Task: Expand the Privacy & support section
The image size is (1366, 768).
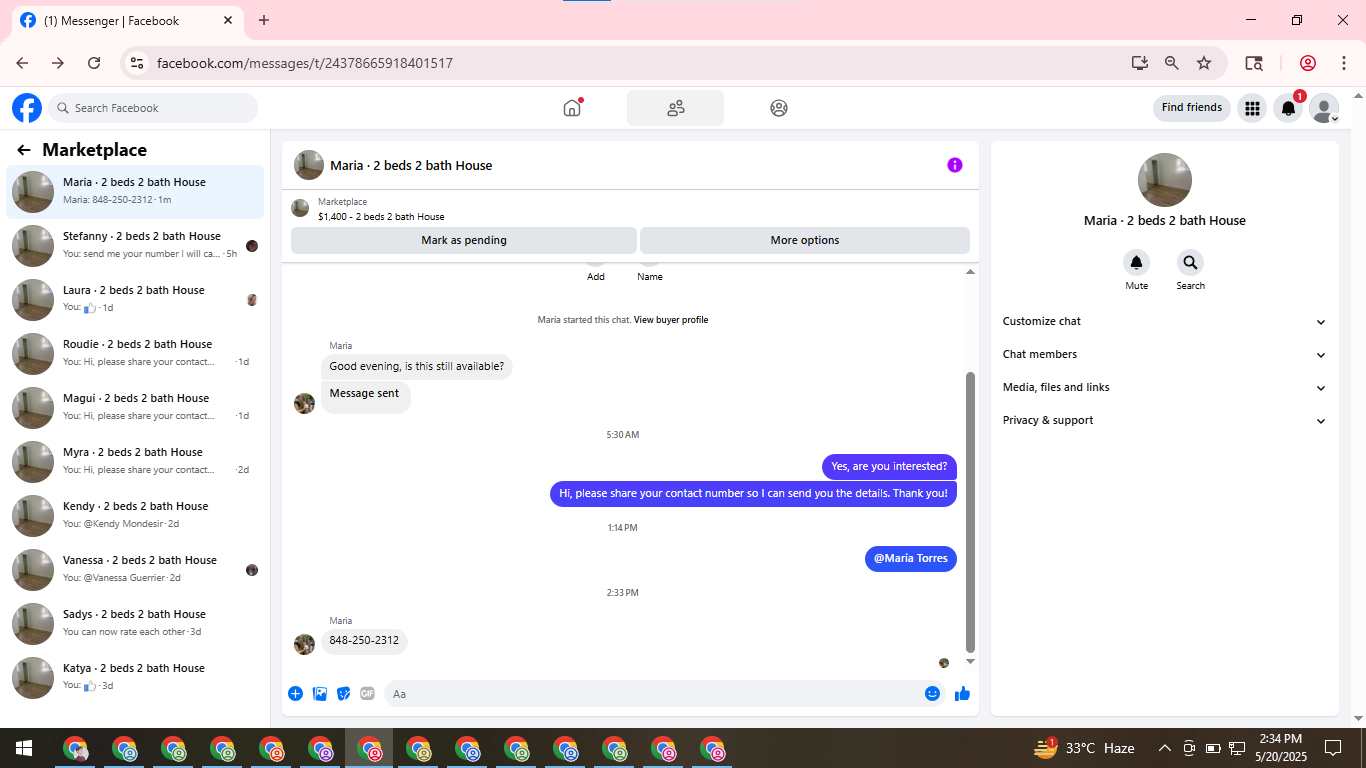Action: (x=1165, y=421)
